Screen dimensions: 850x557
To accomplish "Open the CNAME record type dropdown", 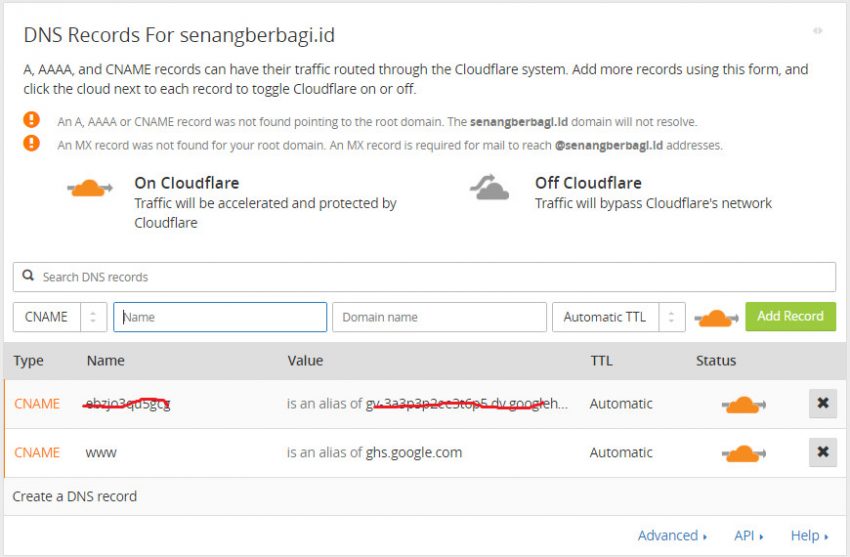I will [x=60, y=317].
